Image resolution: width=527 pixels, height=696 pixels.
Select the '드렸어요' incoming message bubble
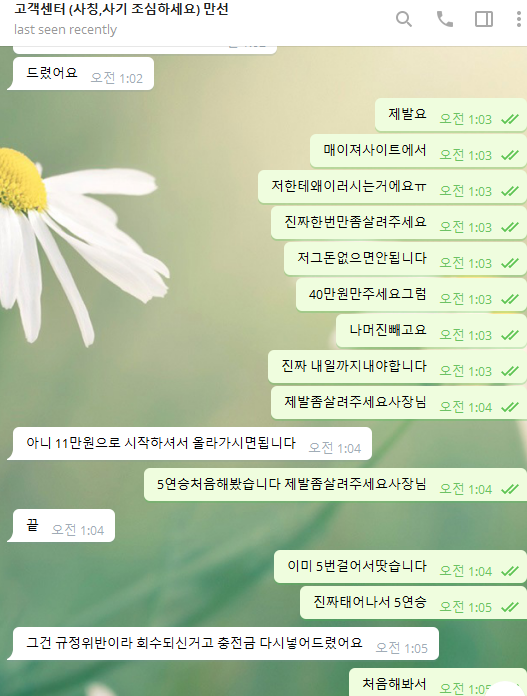pos(83,74)
